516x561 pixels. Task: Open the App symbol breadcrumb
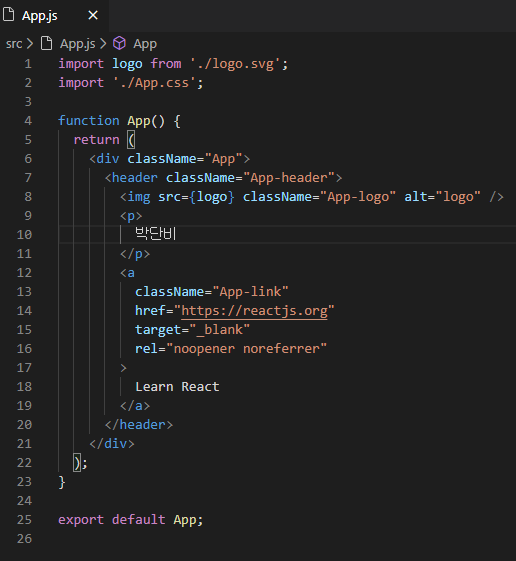145,44
